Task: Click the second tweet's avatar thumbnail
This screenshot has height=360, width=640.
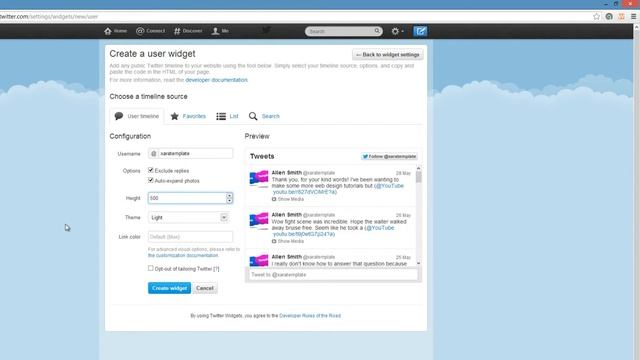Action: pos(259,221)
